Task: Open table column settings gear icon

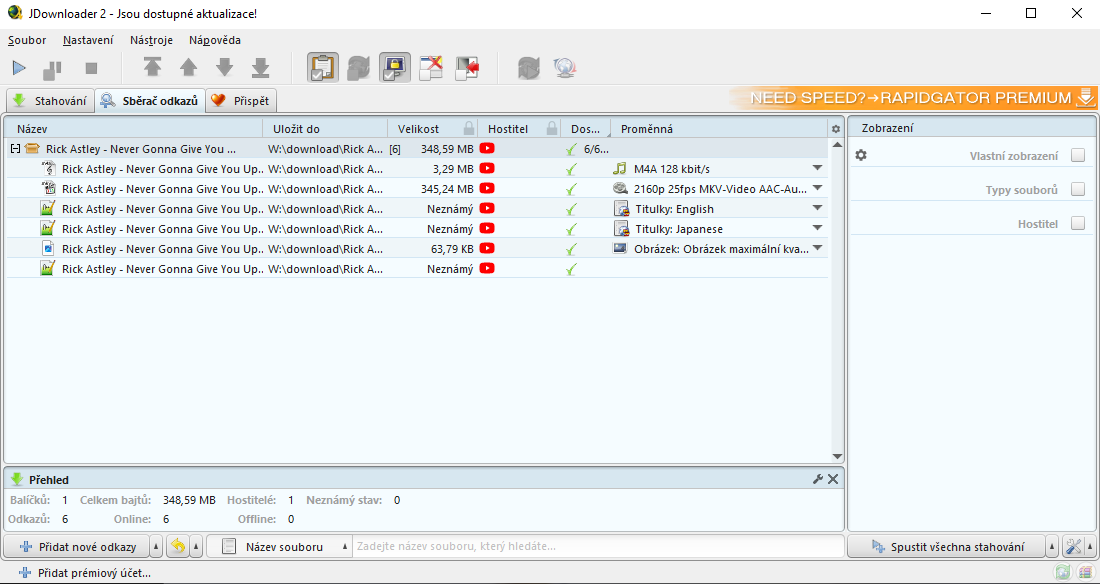Action: pos(836,129)
